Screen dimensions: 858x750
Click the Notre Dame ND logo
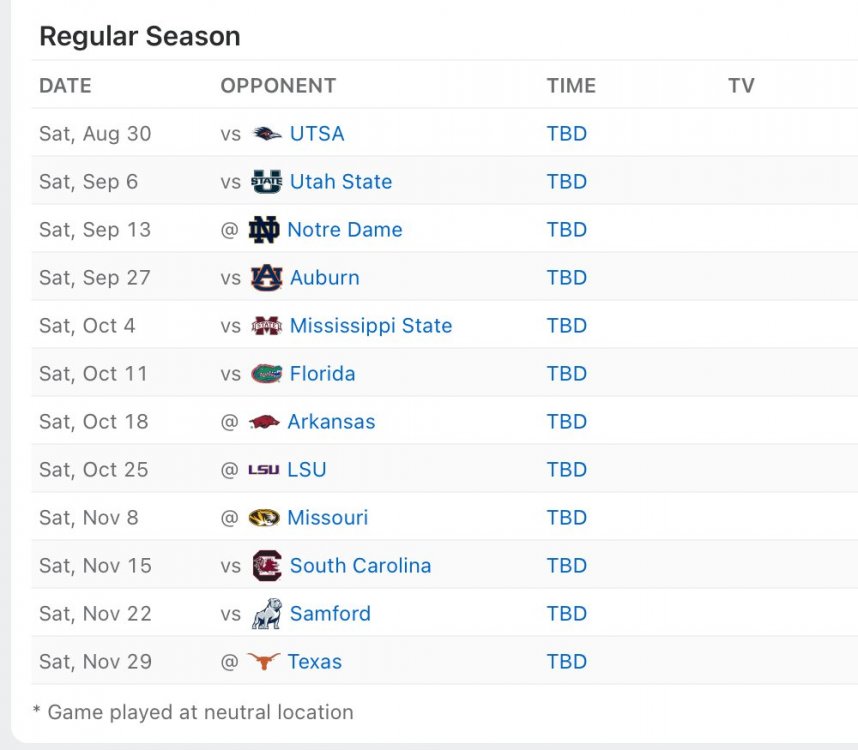(x=264, y=230)
